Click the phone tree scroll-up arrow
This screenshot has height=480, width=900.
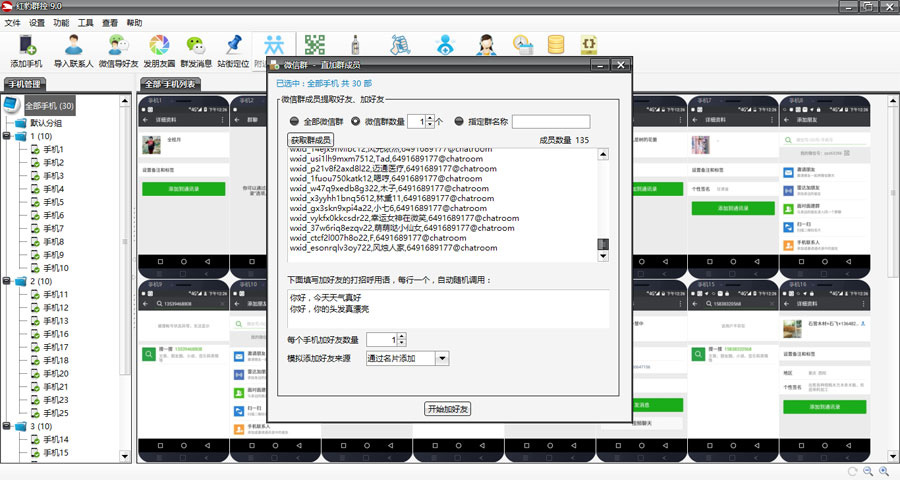click(x=125, y=101)
